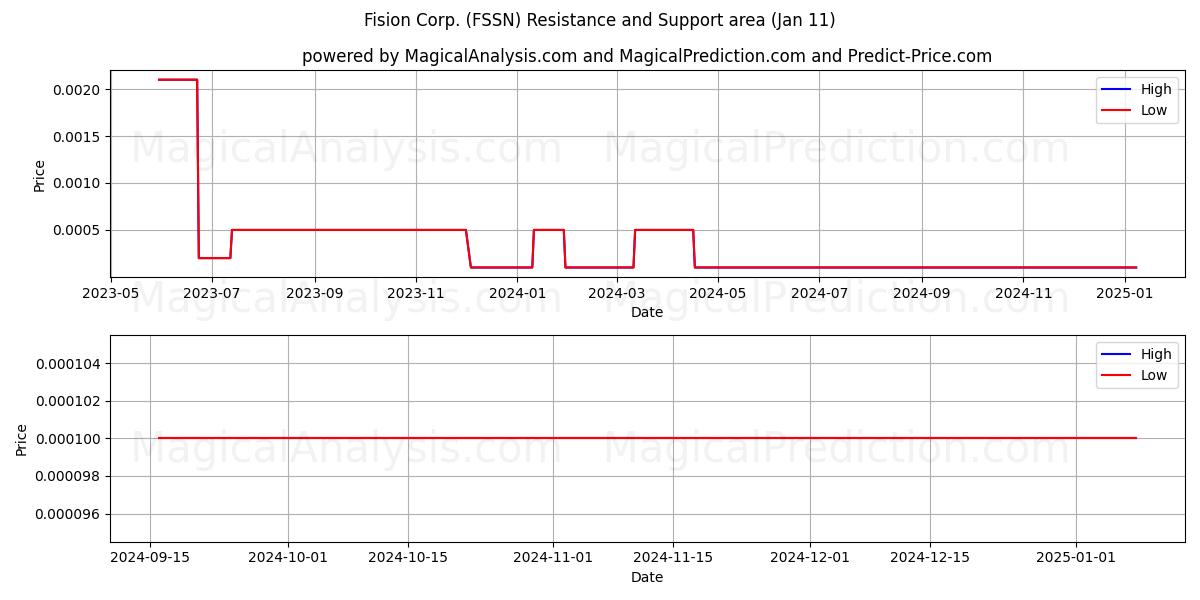Click the 2024-01 x-axis label
Image resolution: width=1200 pixels, height=600 pixels.
[517, 294]
